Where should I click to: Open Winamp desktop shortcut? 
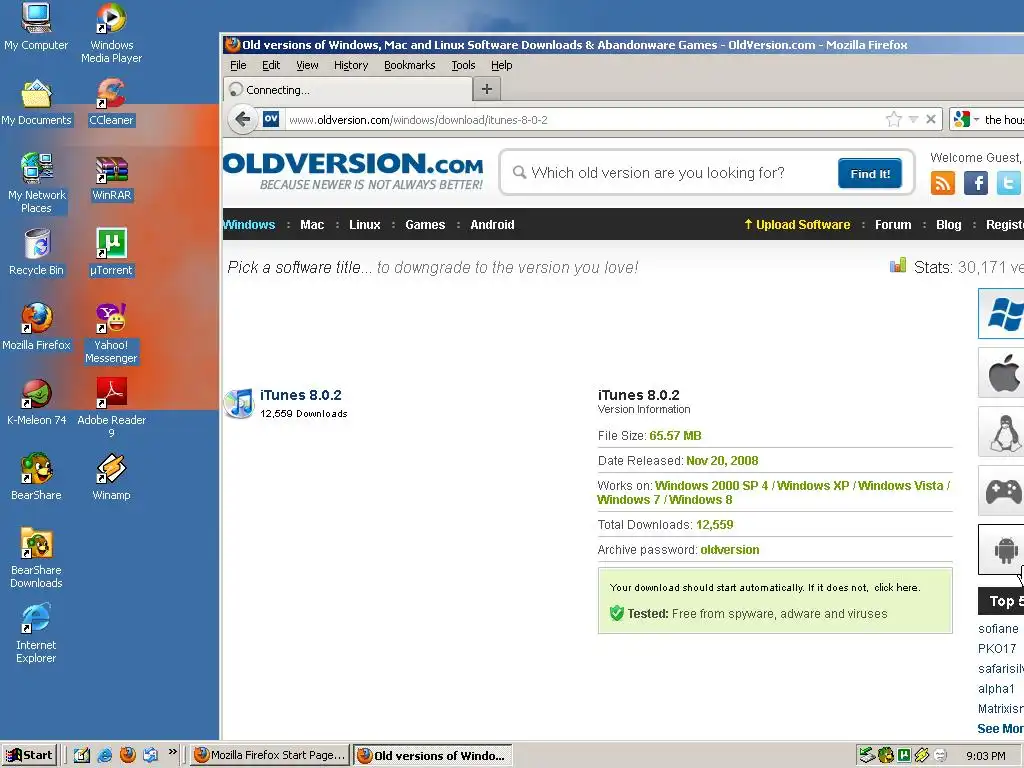click(x=111, y=477)
